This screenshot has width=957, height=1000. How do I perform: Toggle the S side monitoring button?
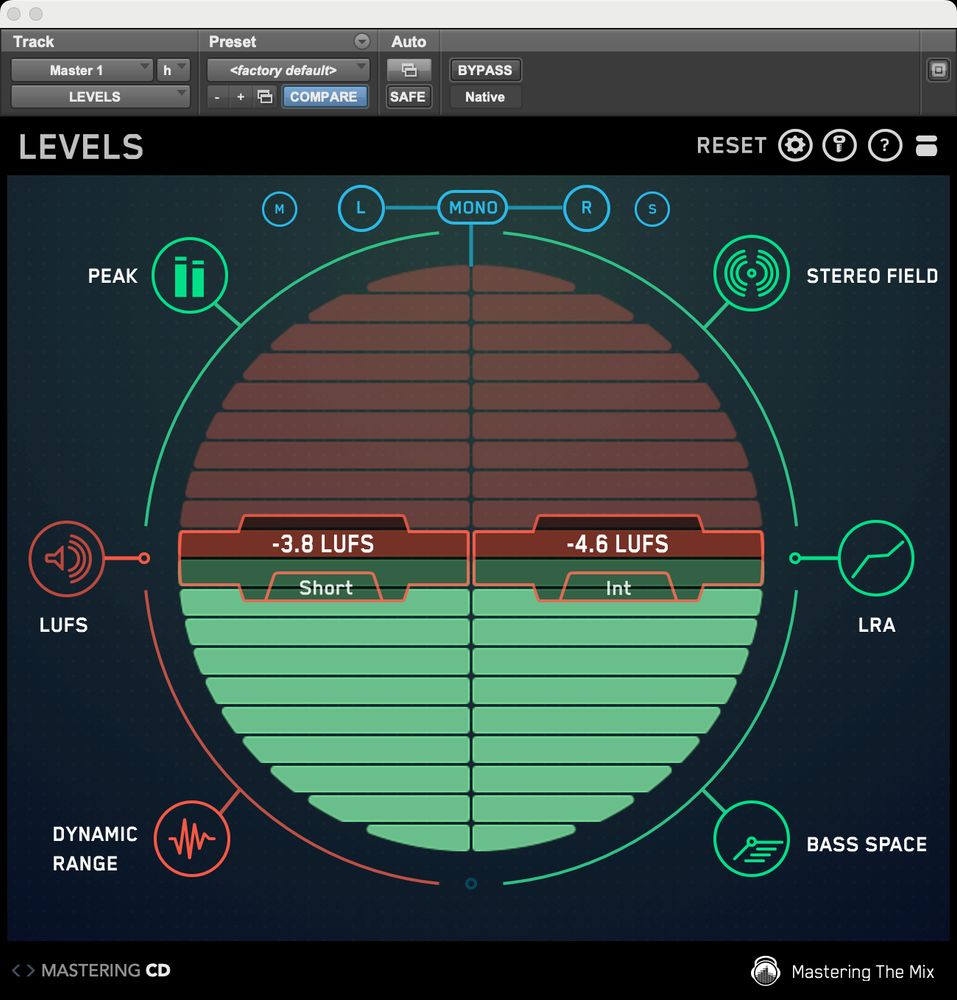tap(652, 209)
